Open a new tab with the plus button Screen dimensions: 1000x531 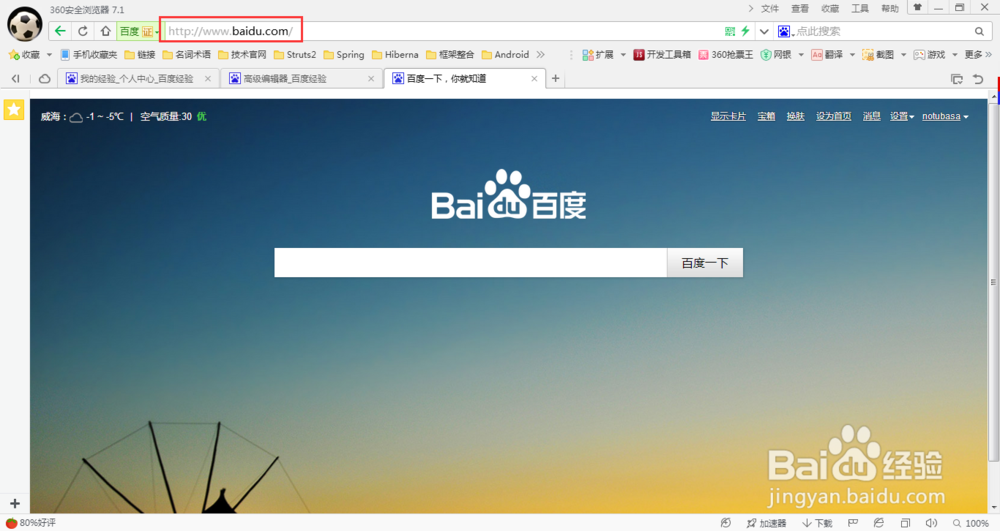[x=555, y=78]
